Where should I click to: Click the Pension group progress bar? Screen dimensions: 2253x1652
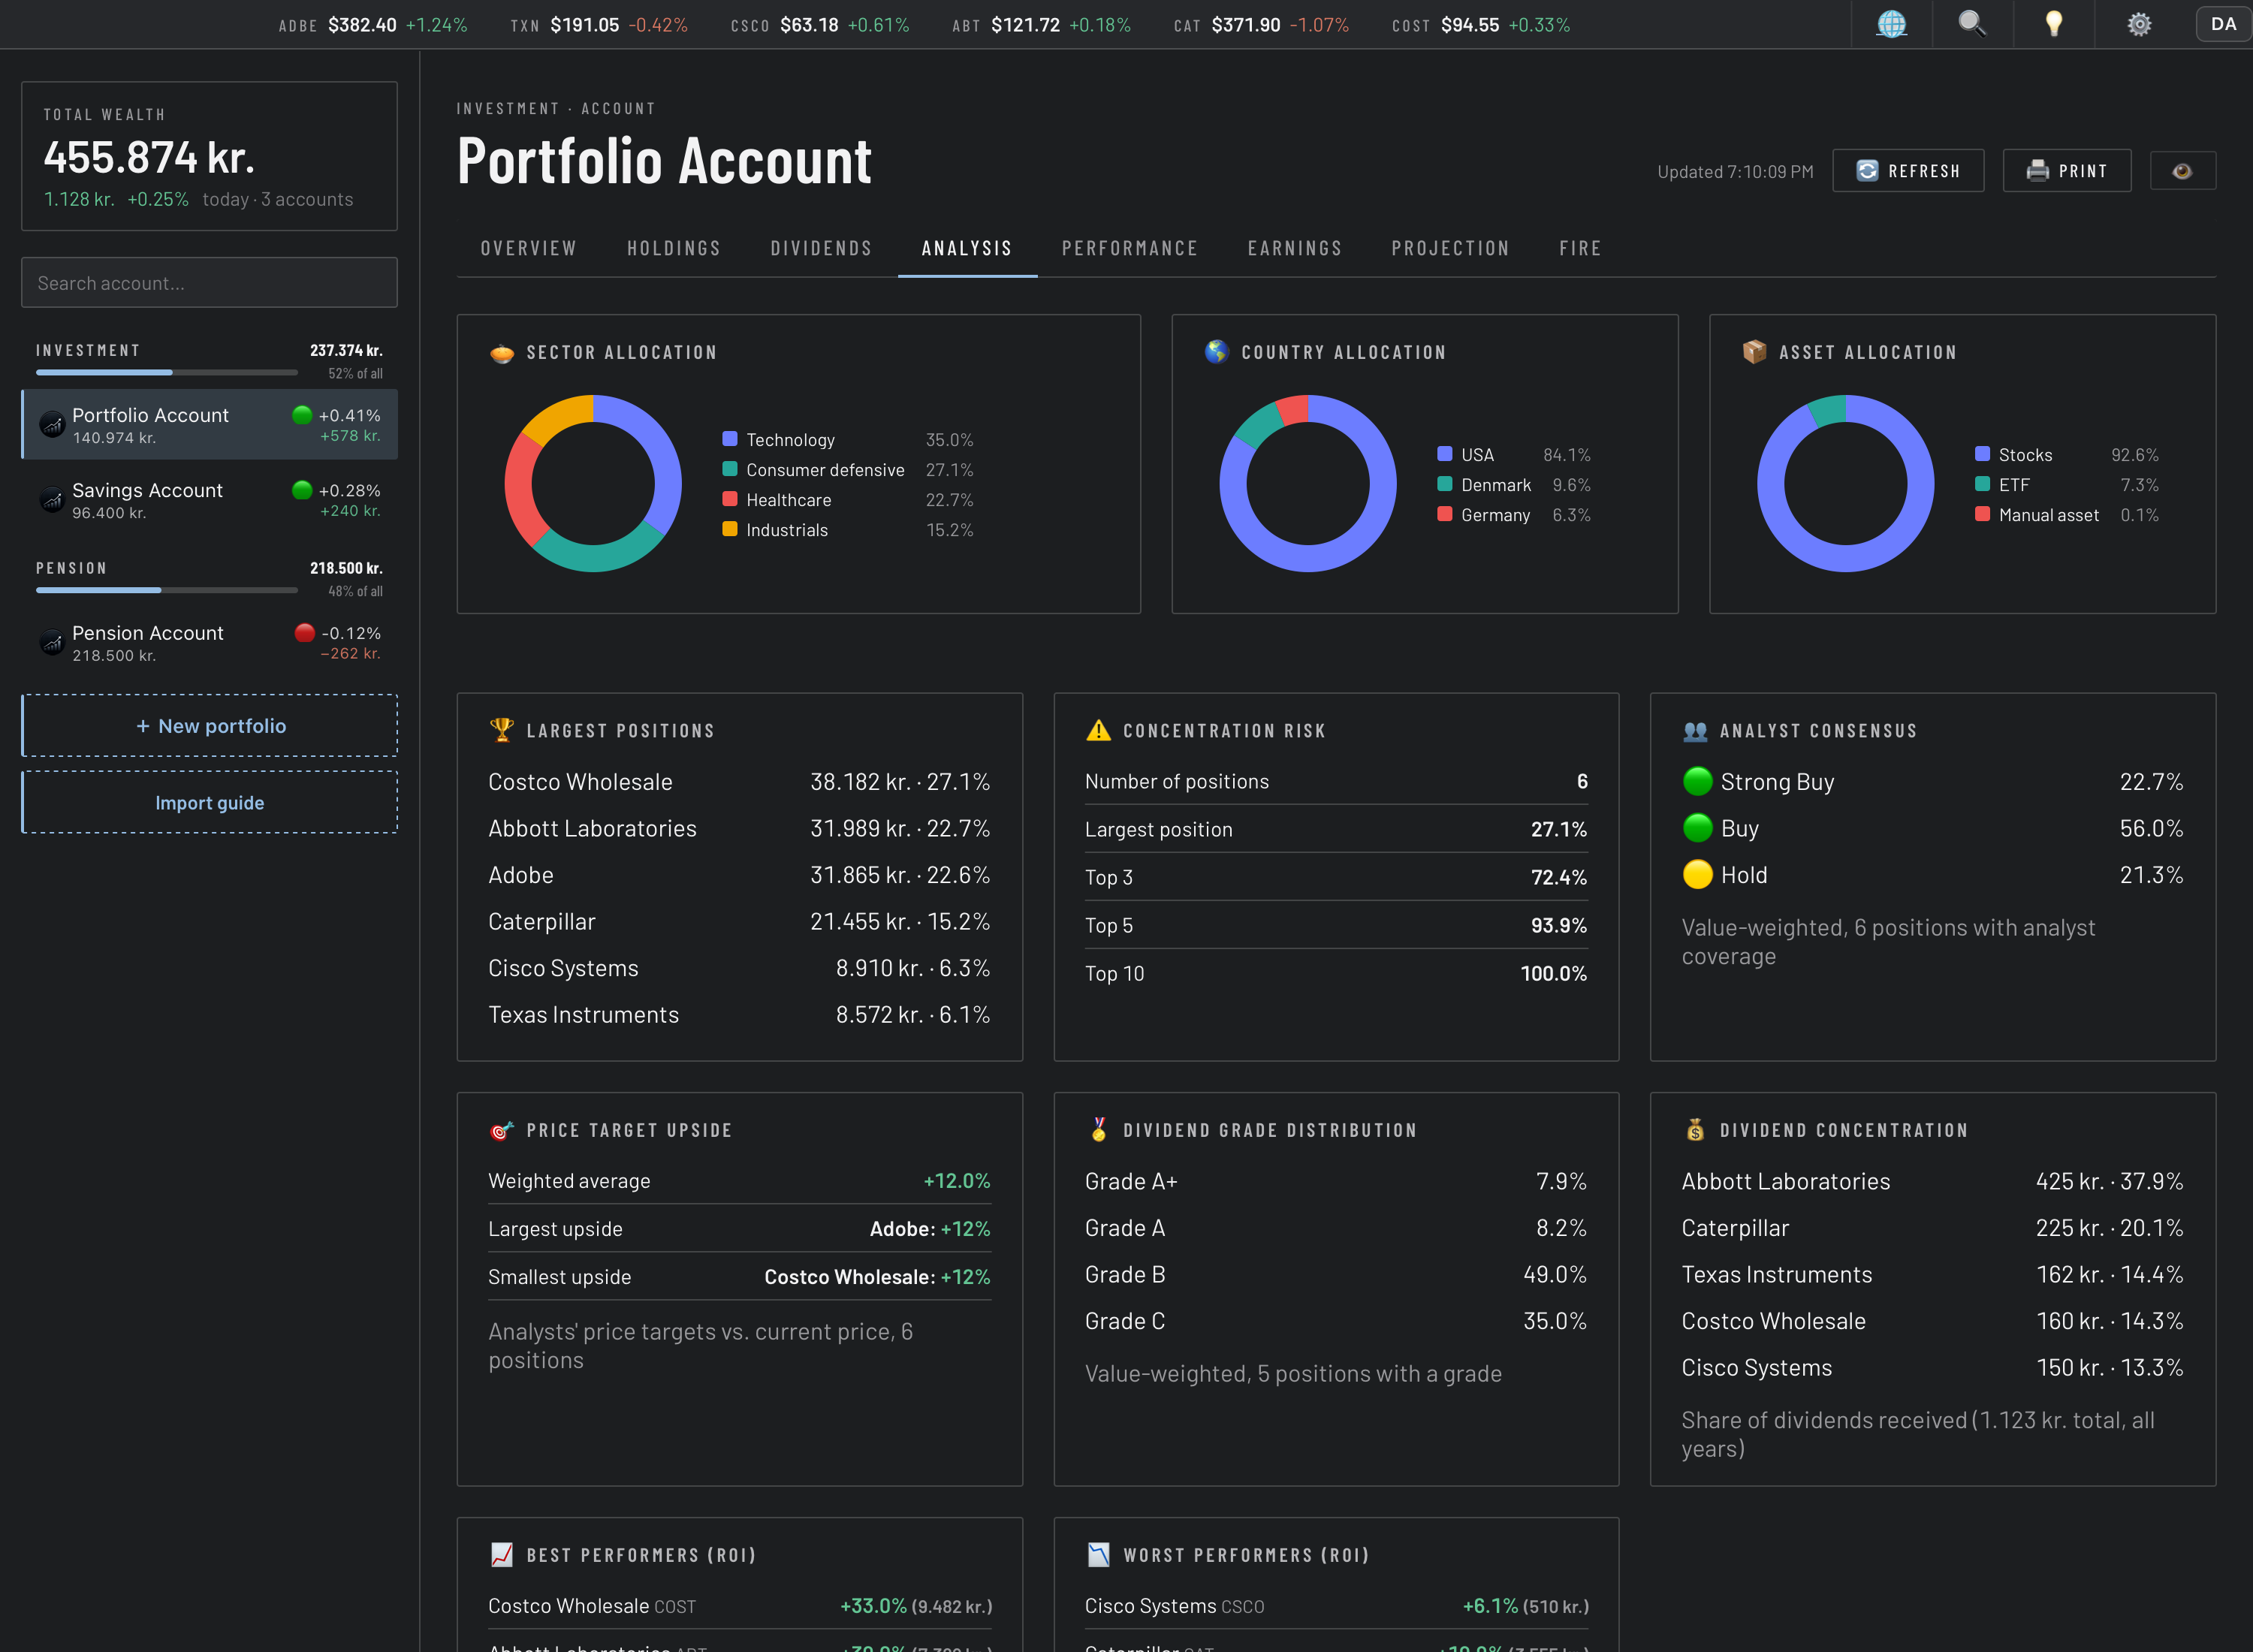166,590
